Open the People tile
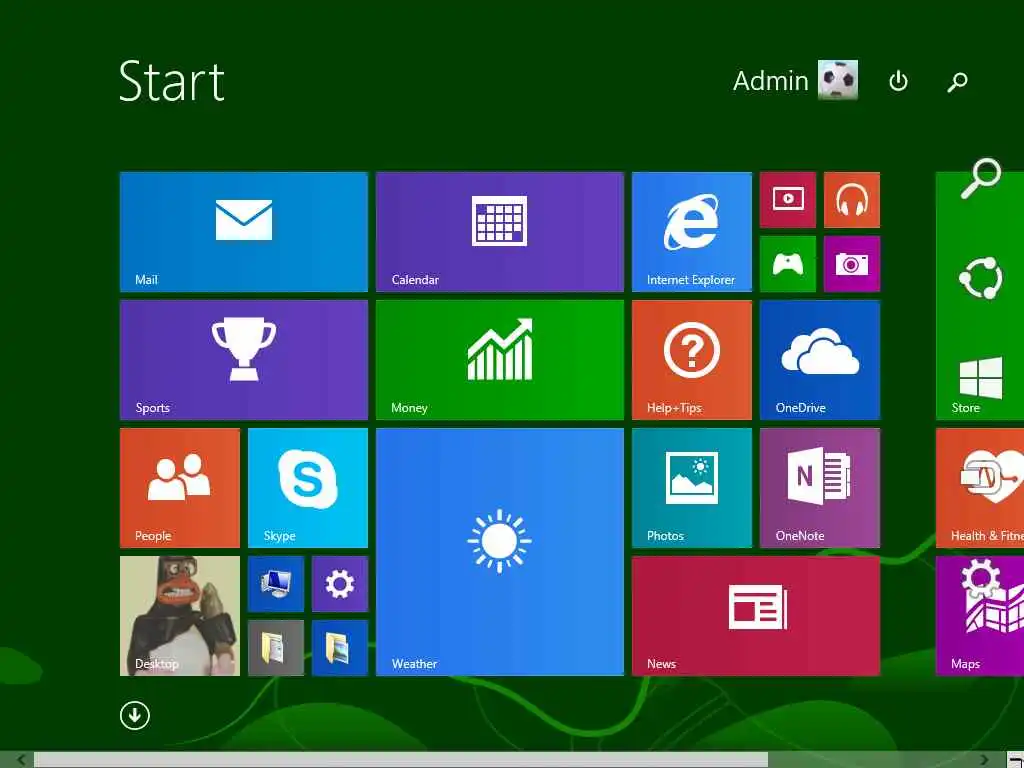The image size is (1024, 768). click(x=180, y=488)
